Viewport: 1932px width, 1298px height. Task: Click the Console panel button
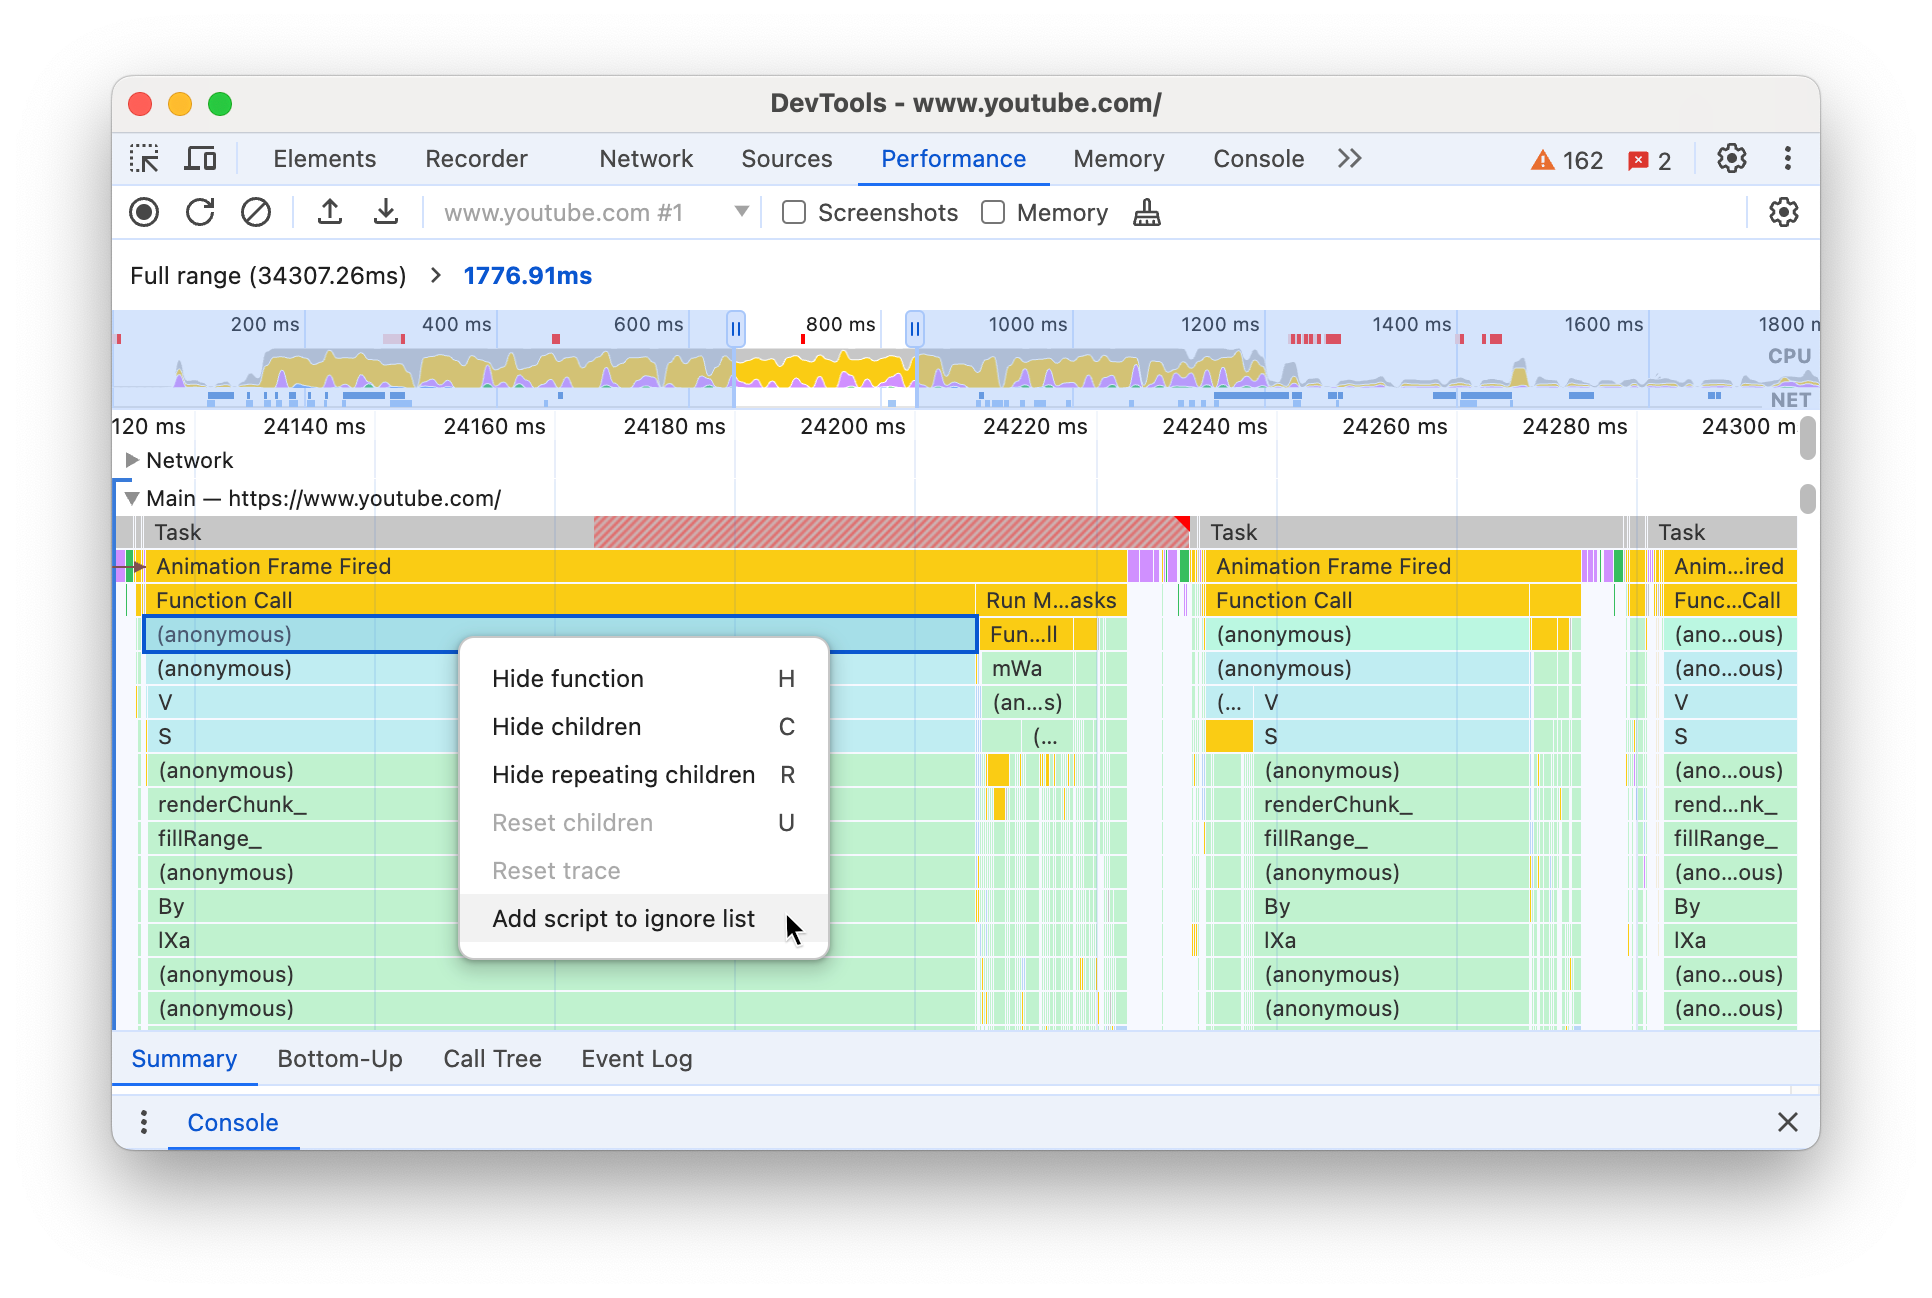[1259, 159]
